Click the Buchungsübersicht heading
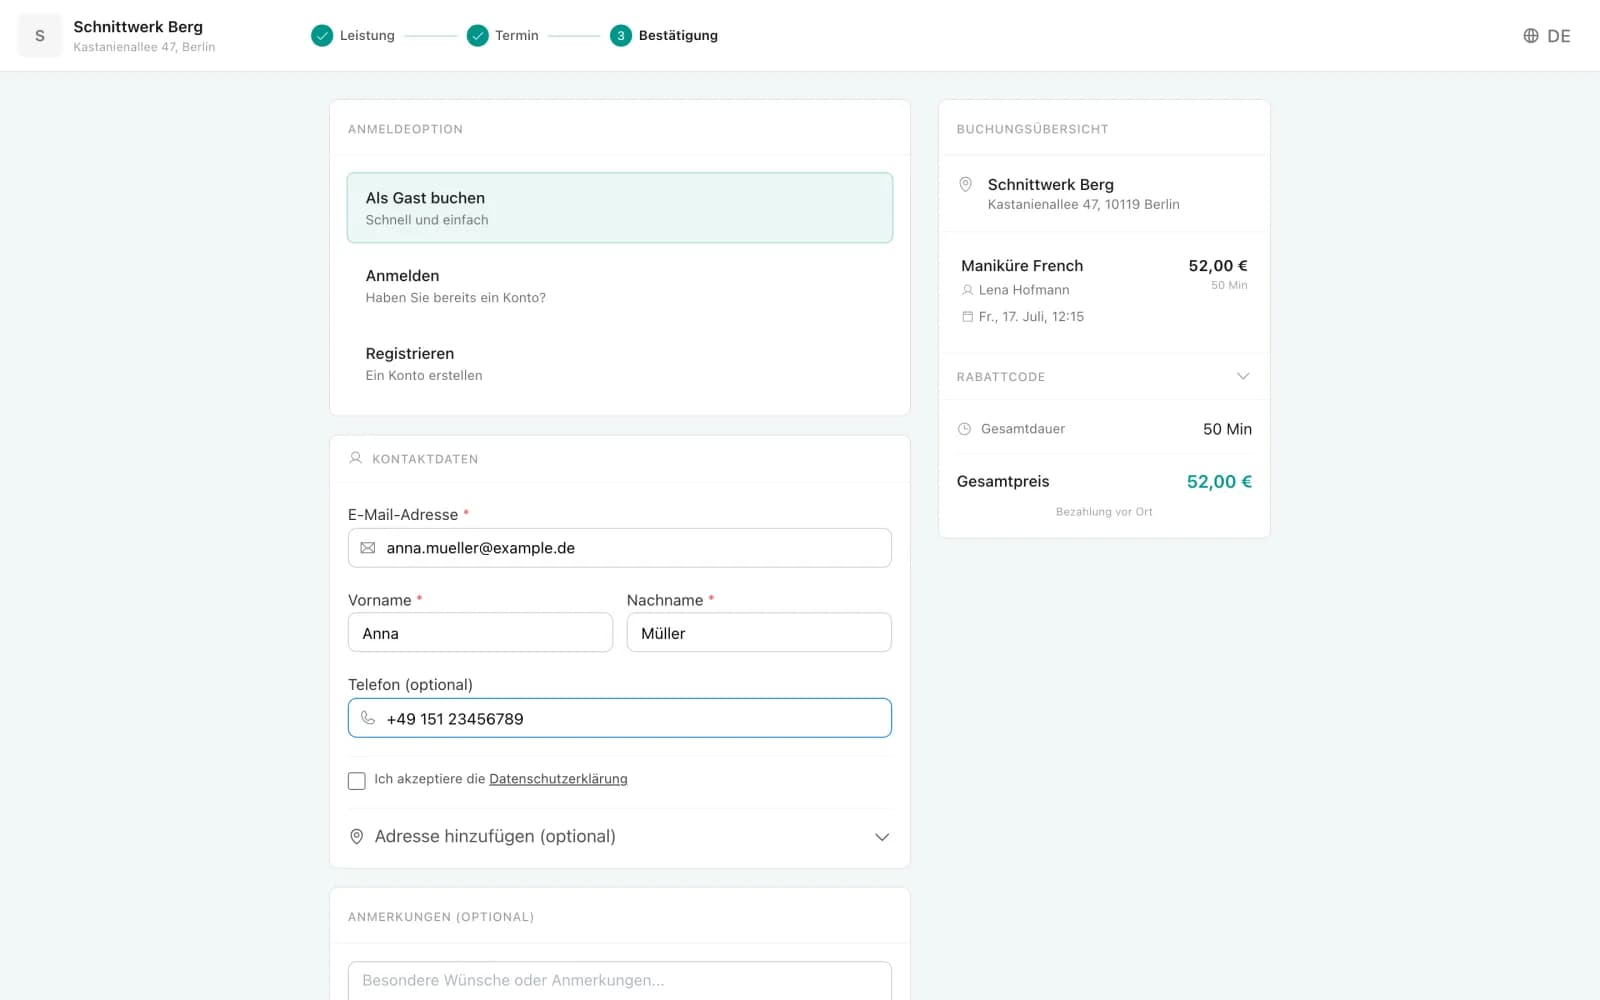 pos(1032,129)
